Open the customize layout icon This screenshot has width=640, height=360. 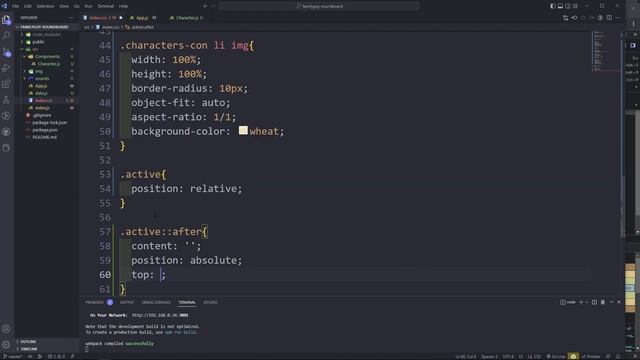point(575,6)
